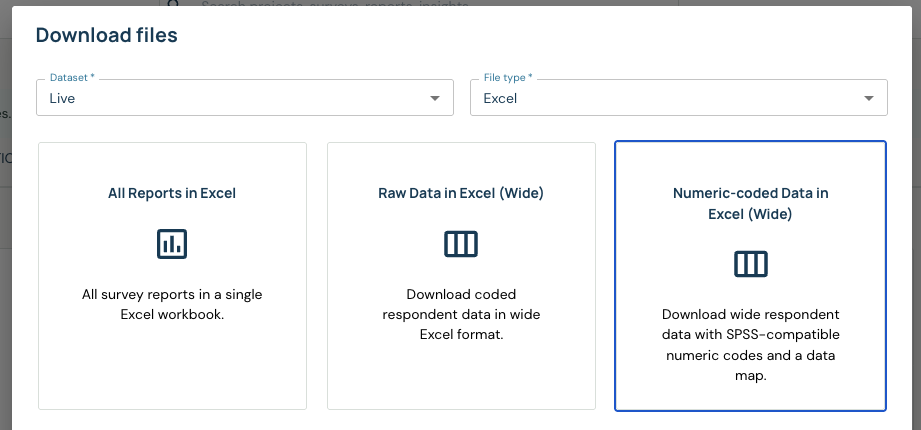Open the Dataset dropdown showing Live
The width and height of the screenshot is (921, 430).
tap(245, 98)
